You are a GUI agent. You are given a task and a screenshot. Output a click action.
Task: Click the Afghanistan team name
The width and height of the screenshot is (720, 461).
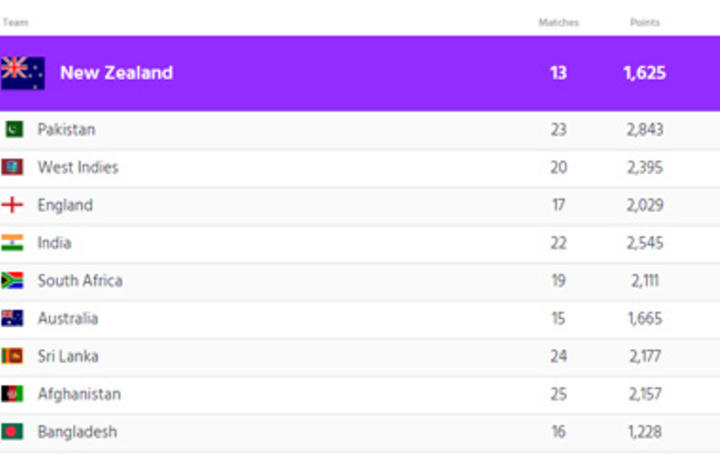tap(79, 394)
